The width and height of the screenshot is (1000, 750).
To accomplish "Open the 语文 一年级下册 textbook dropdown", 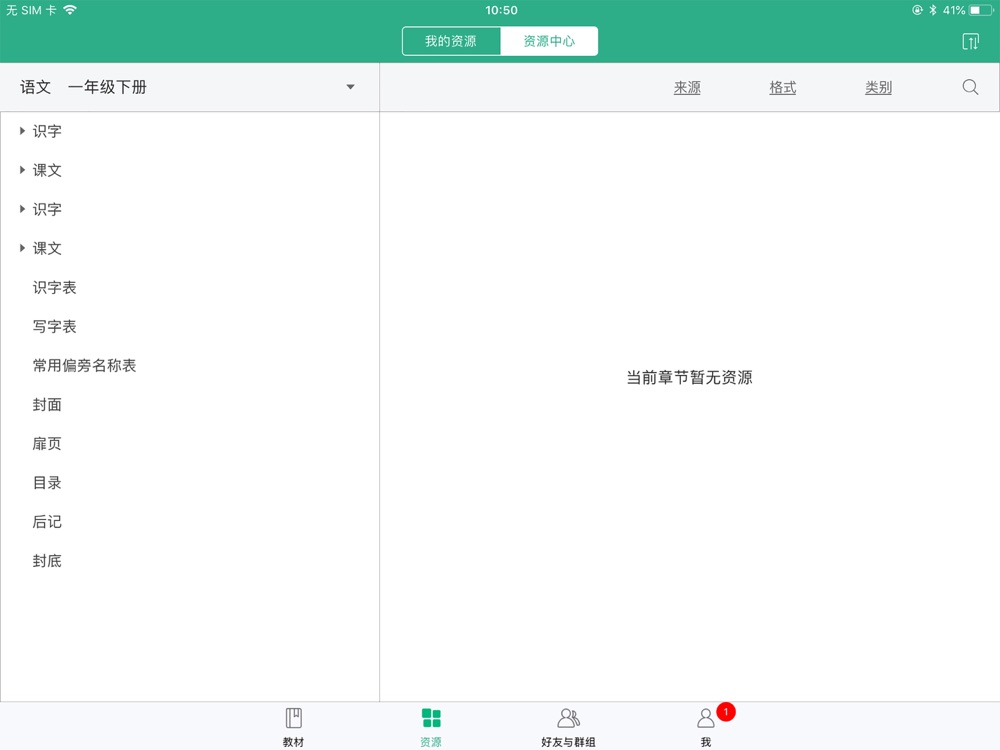I will [x=189, y=87].
